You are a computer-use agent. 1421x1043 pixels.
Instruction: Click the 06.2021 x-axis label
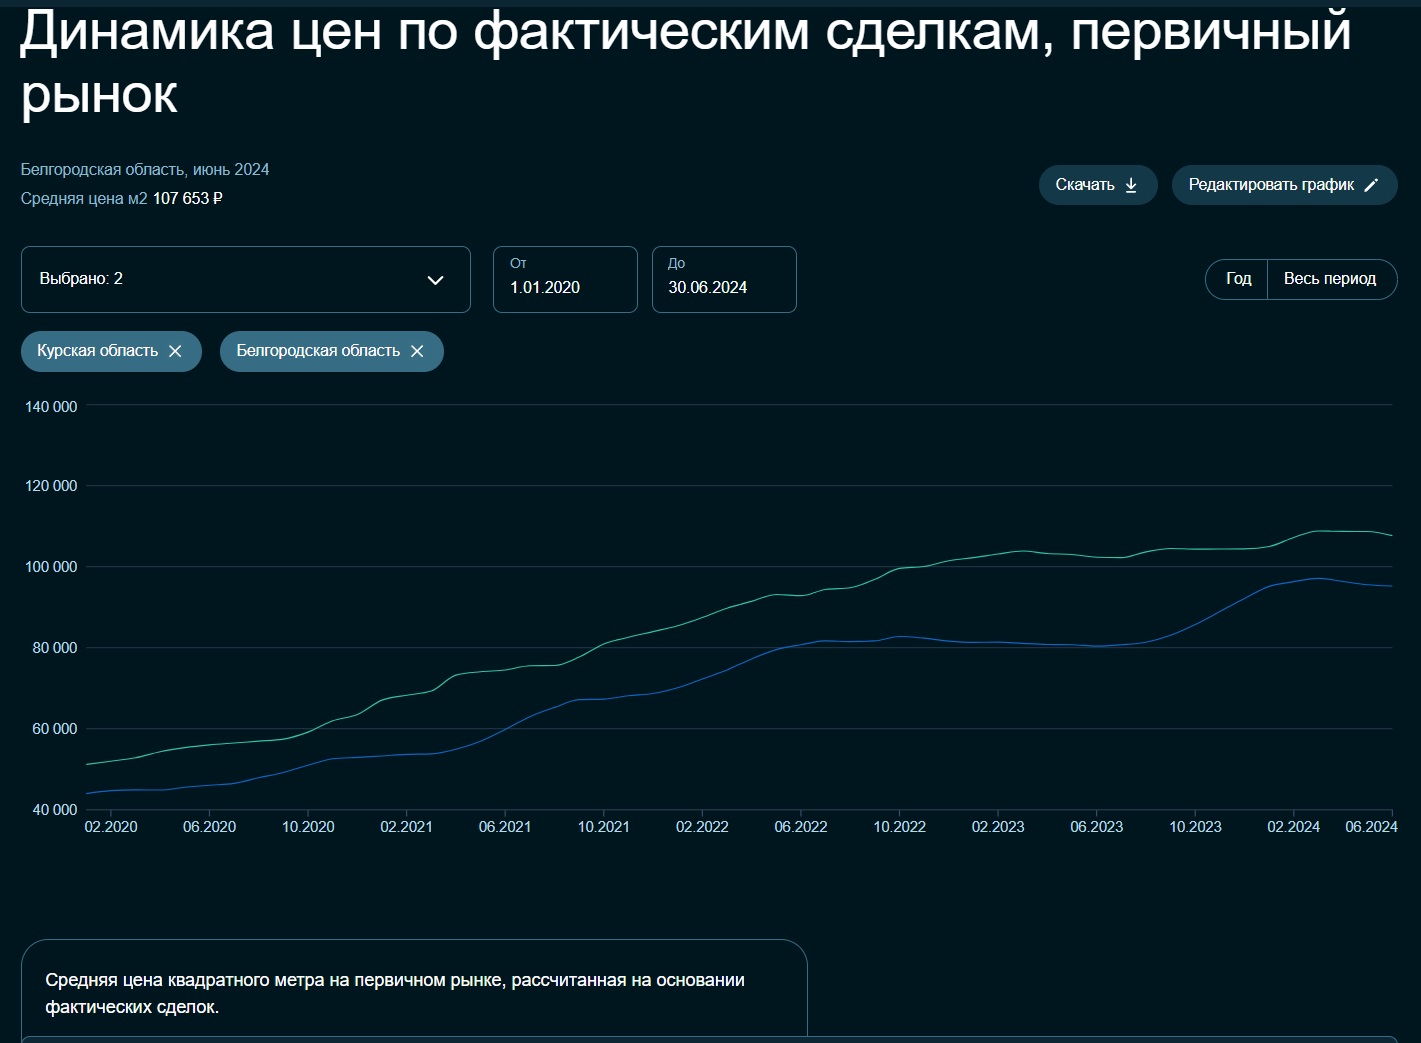tap(505, 827)
